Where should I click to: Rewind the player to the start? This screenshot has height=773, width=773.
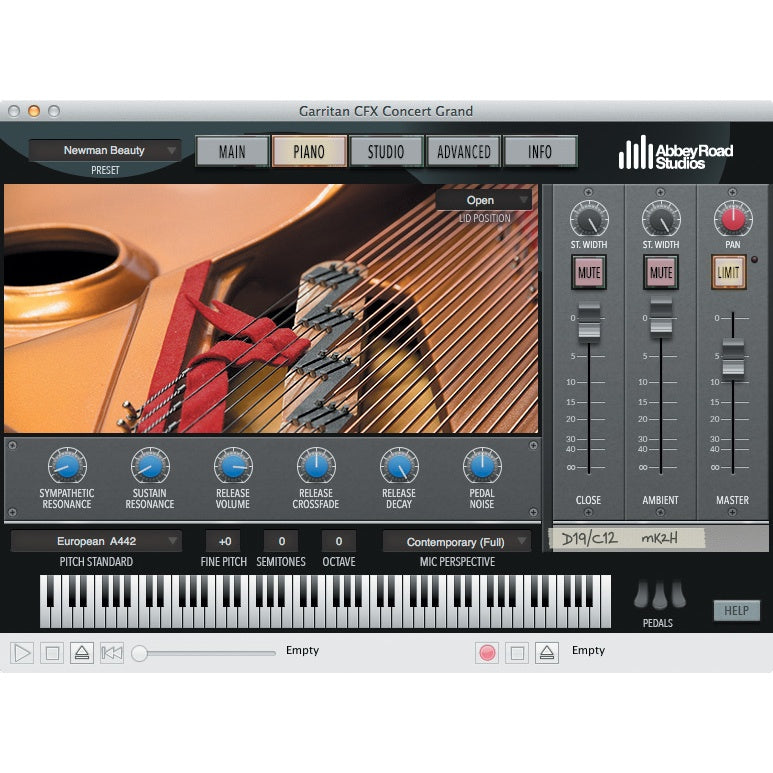[x=112, y=653]
